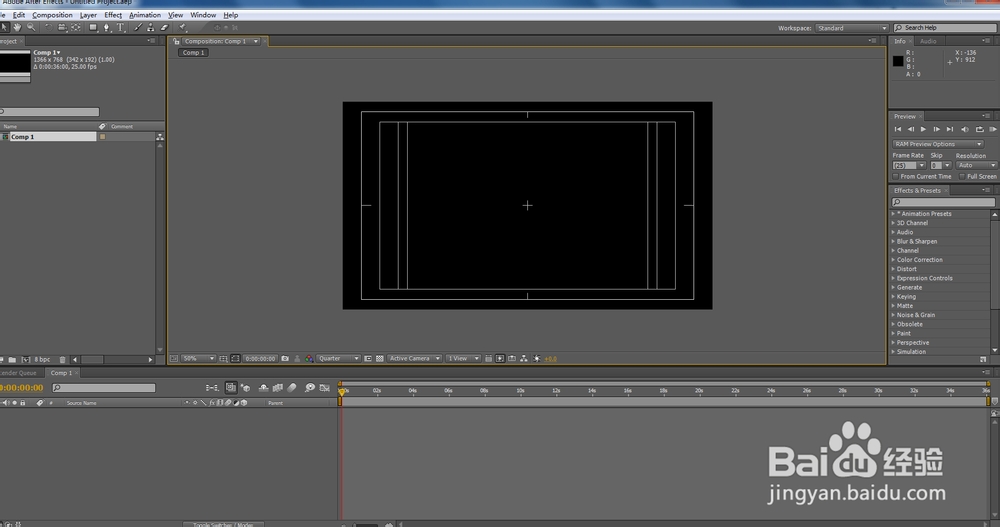Take a snapshot with camera icon
This screenshot has width=1000, height=527.
pos(285,359)
